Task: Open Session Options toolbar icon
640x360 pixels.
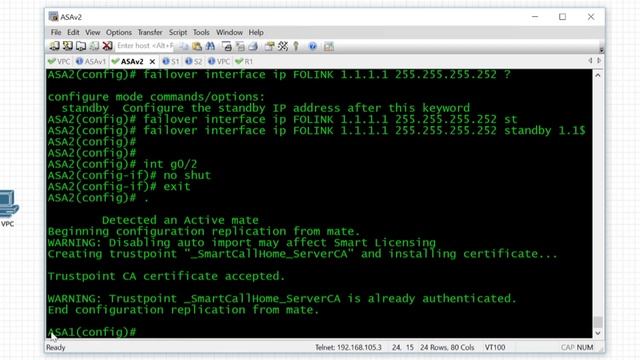Action: tap(269, 47)
